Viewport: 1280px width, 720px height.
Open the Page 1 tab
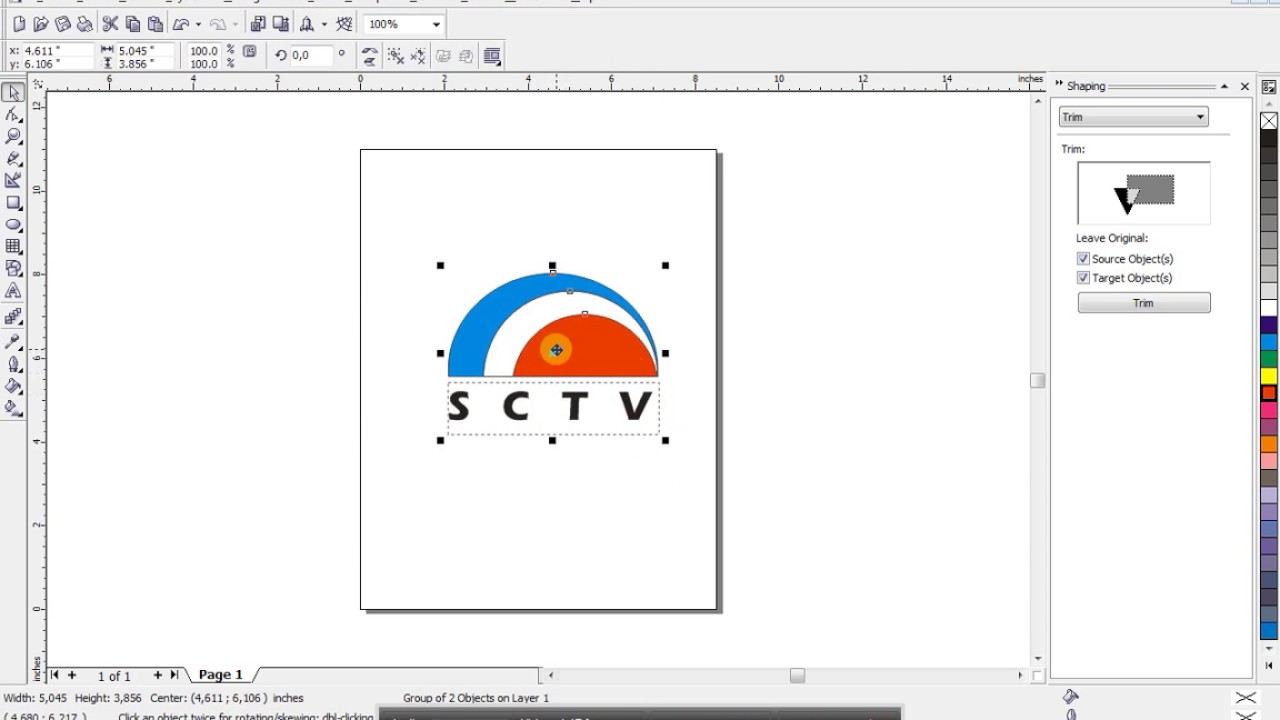(221, 675)
